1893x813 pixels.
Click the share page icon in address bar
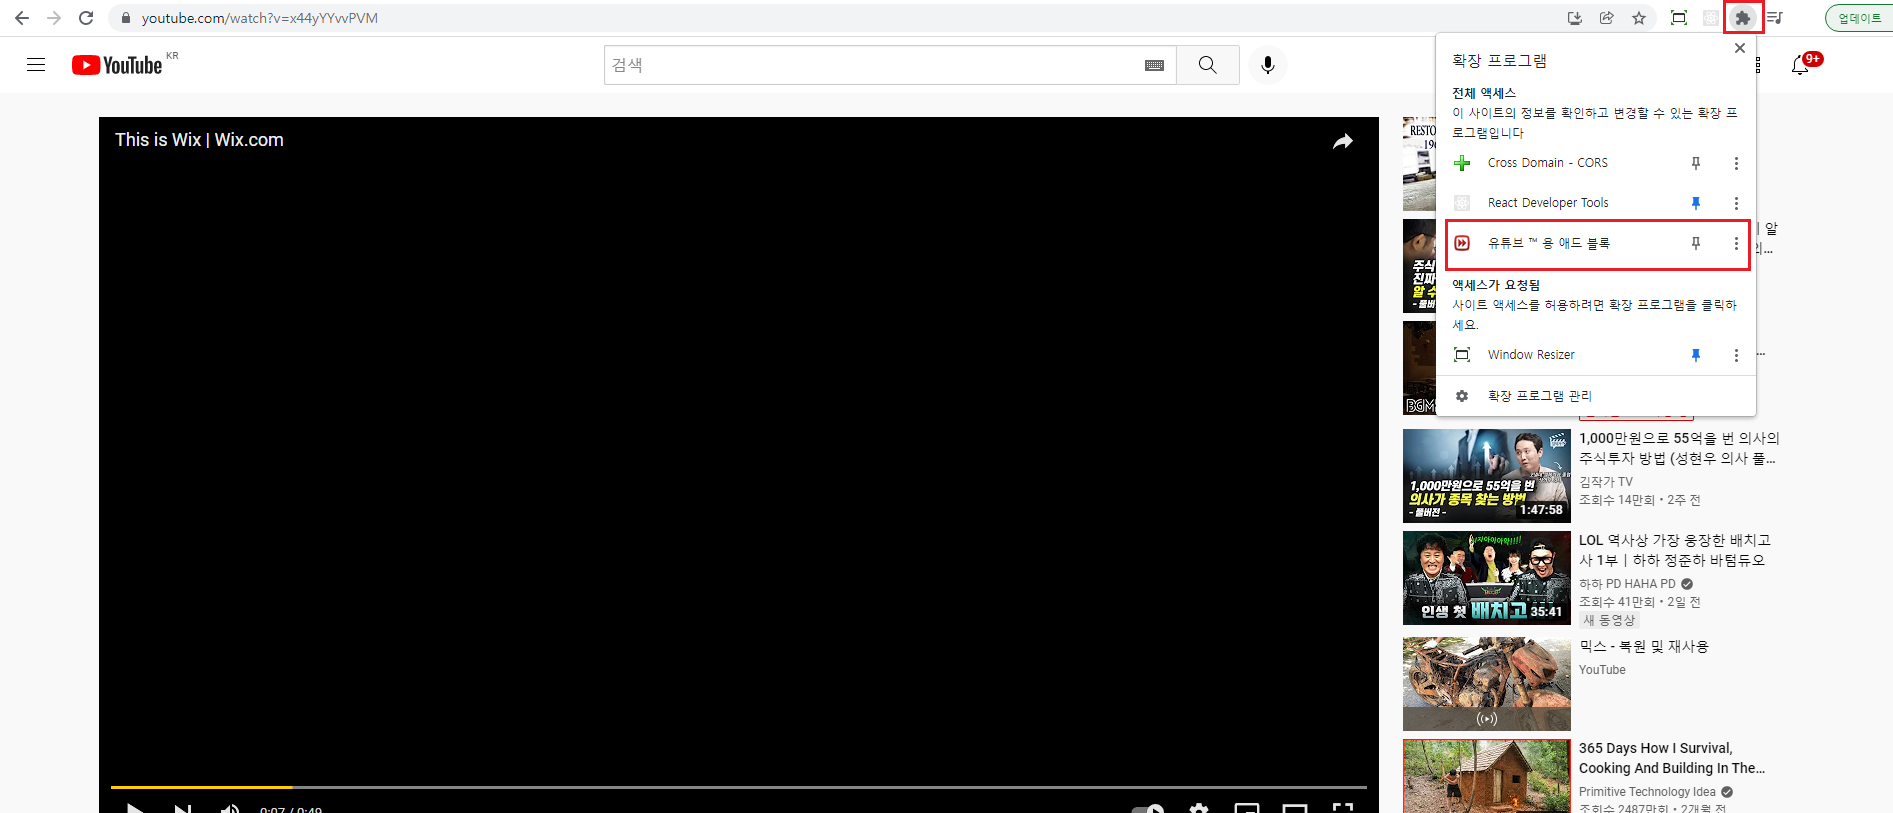(1607, 18)
